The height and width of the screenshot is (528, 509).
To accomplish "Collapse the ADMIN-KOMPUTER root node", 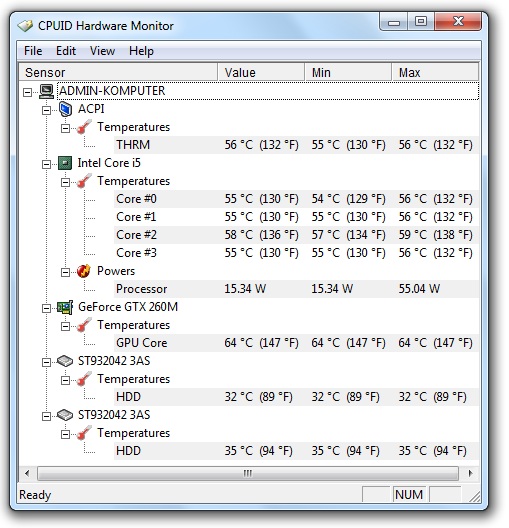I will pos(28,92).
